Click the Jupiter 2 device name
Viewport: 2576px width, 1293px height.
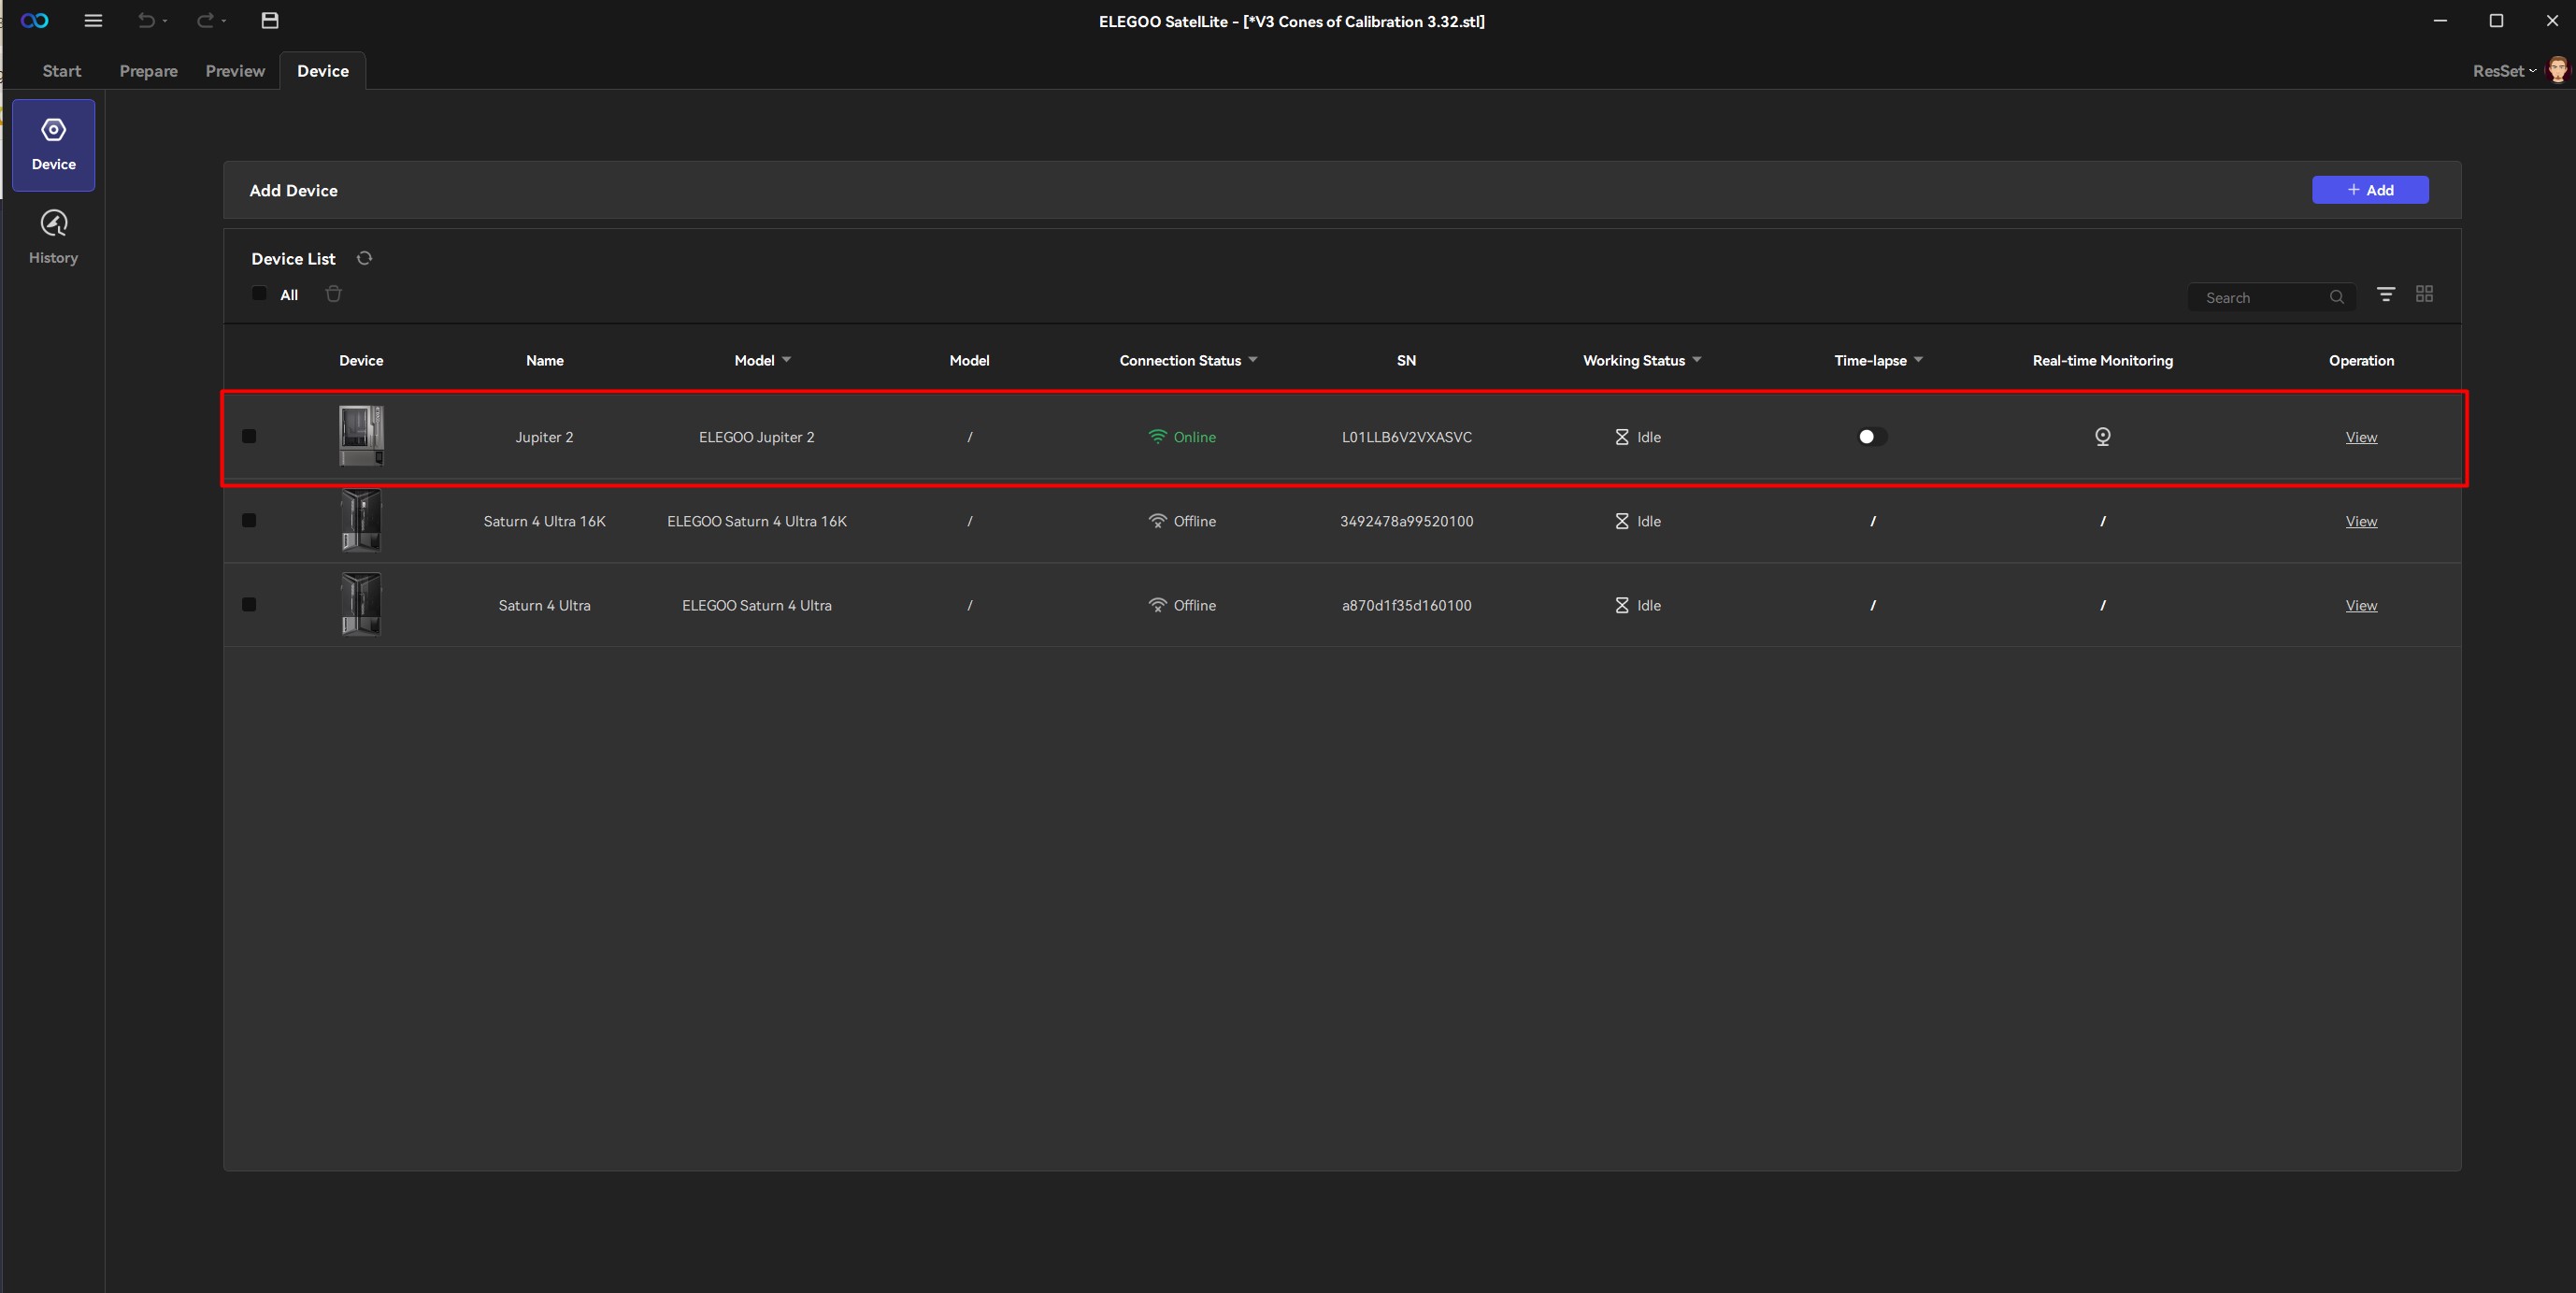pos(544,437)
